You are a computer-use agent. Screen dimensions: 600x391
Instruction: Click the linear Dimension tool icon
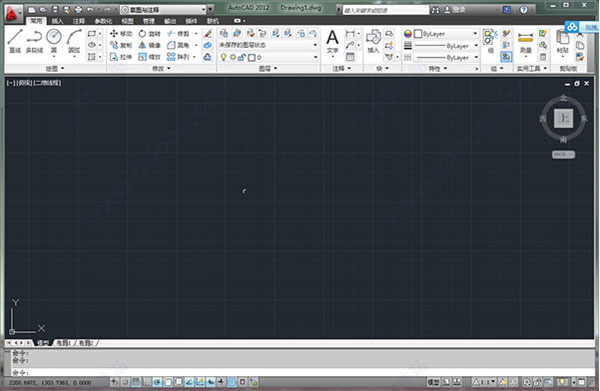coord(350,34)
